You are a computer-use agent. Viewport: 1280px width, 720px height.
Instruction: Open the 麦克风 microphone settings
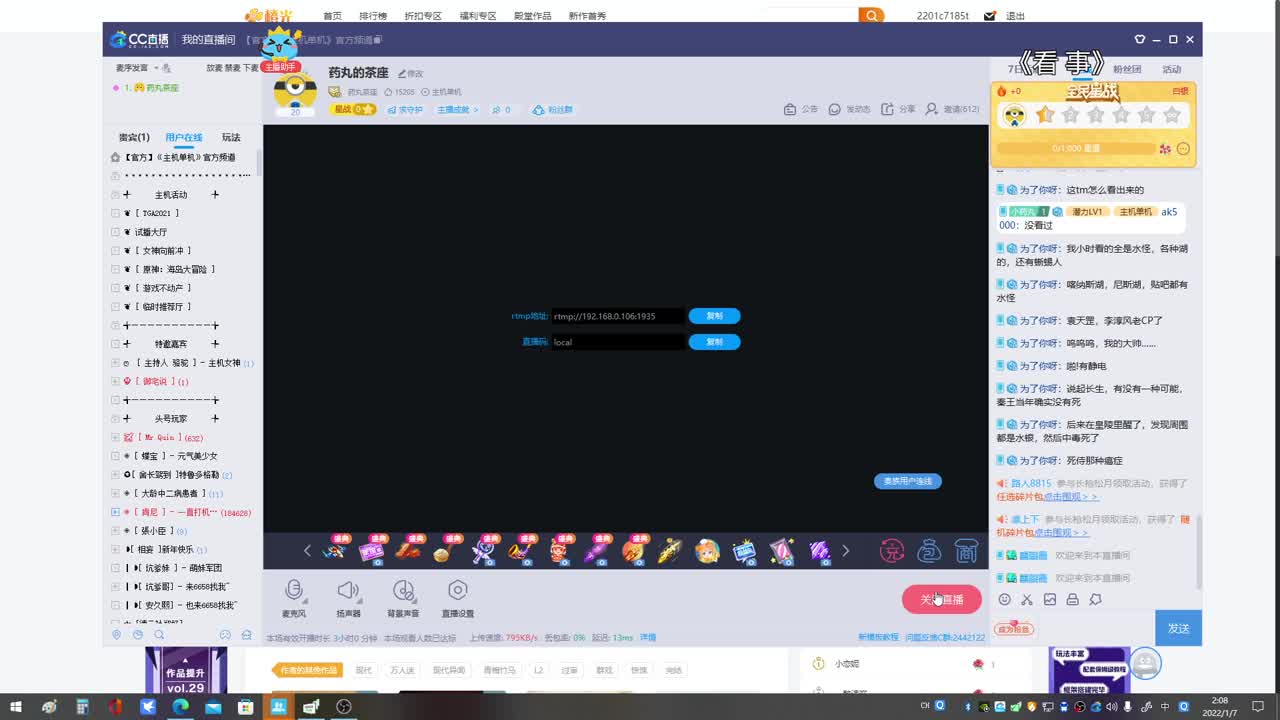point(294,598)
